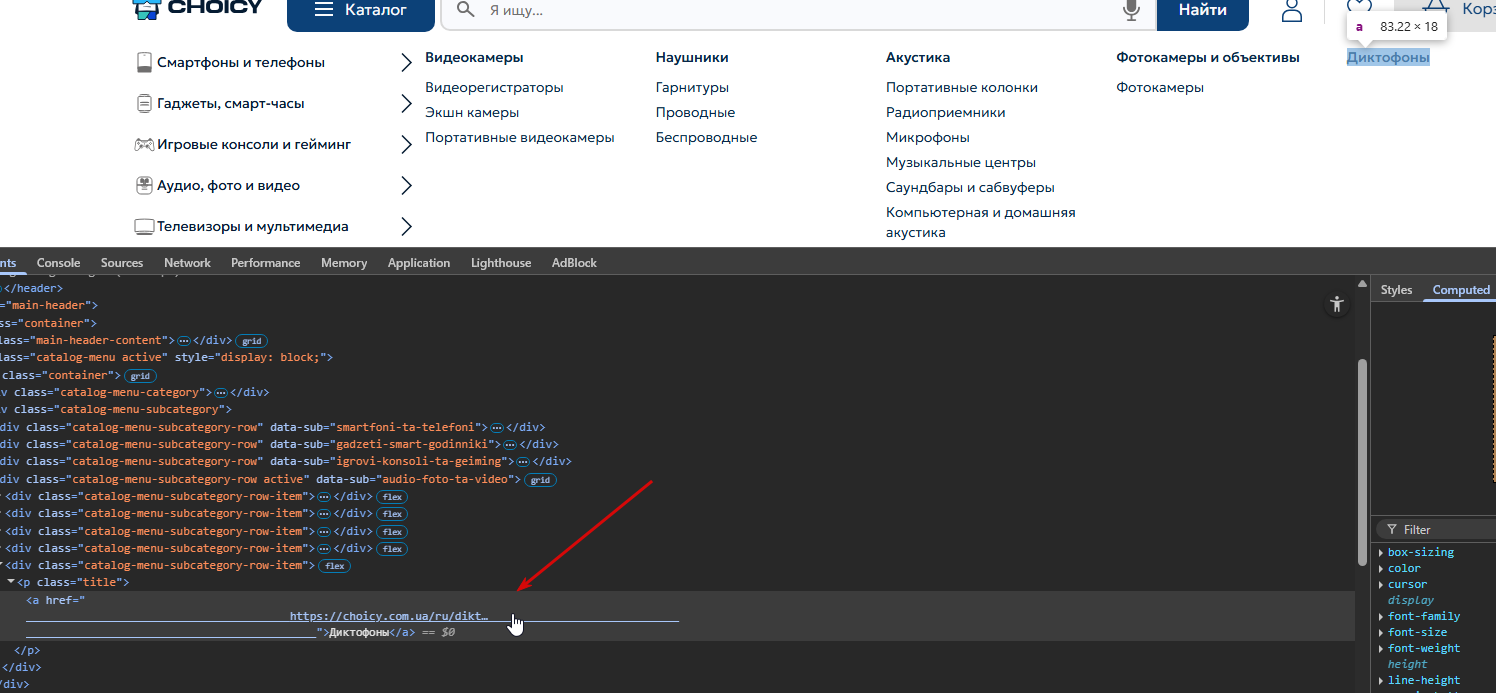Select the gadzeti-smart-godinniki div node
The image size is (1496, 693).
(279, 445)
